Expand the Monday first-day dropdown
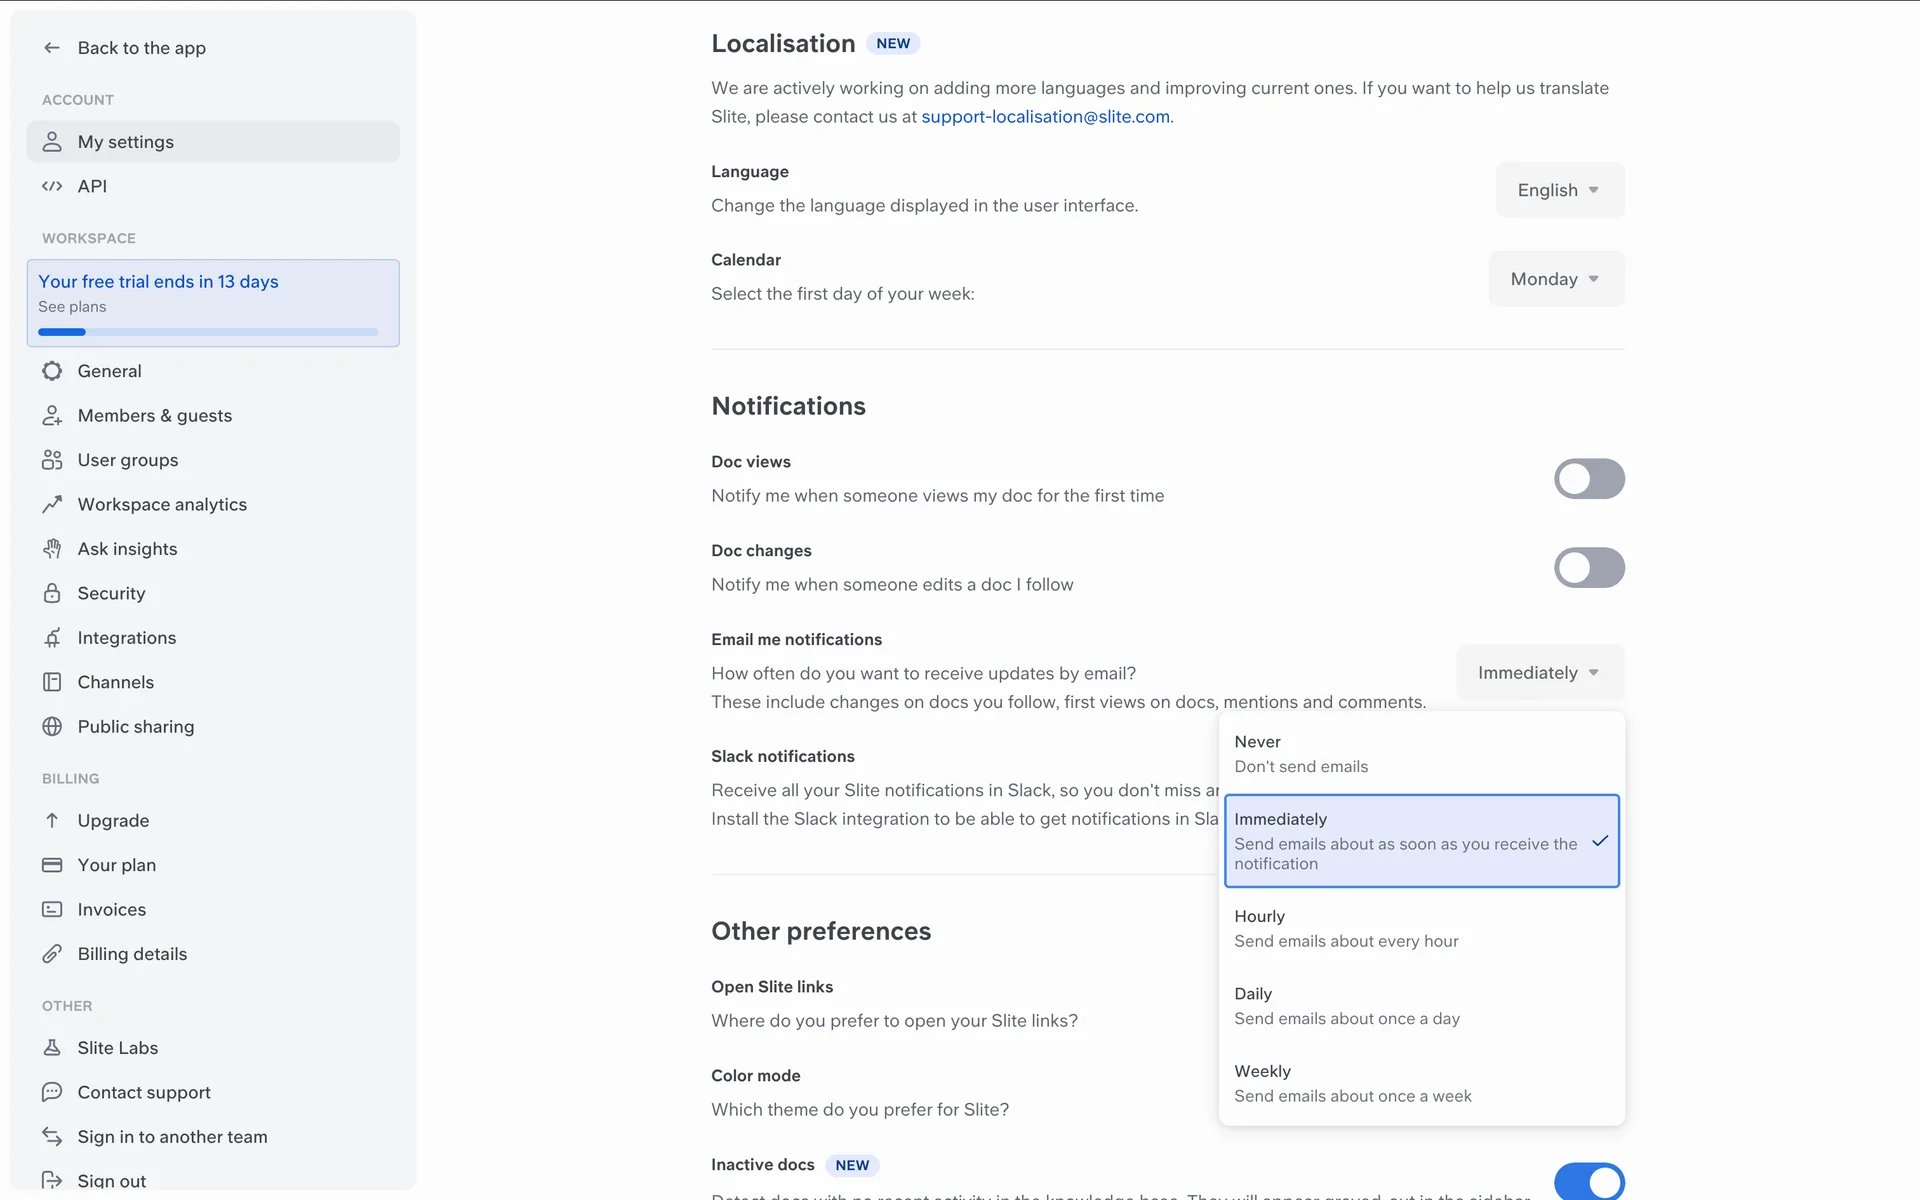This screenshot has width=1920, height=1200. (1555, 279)
